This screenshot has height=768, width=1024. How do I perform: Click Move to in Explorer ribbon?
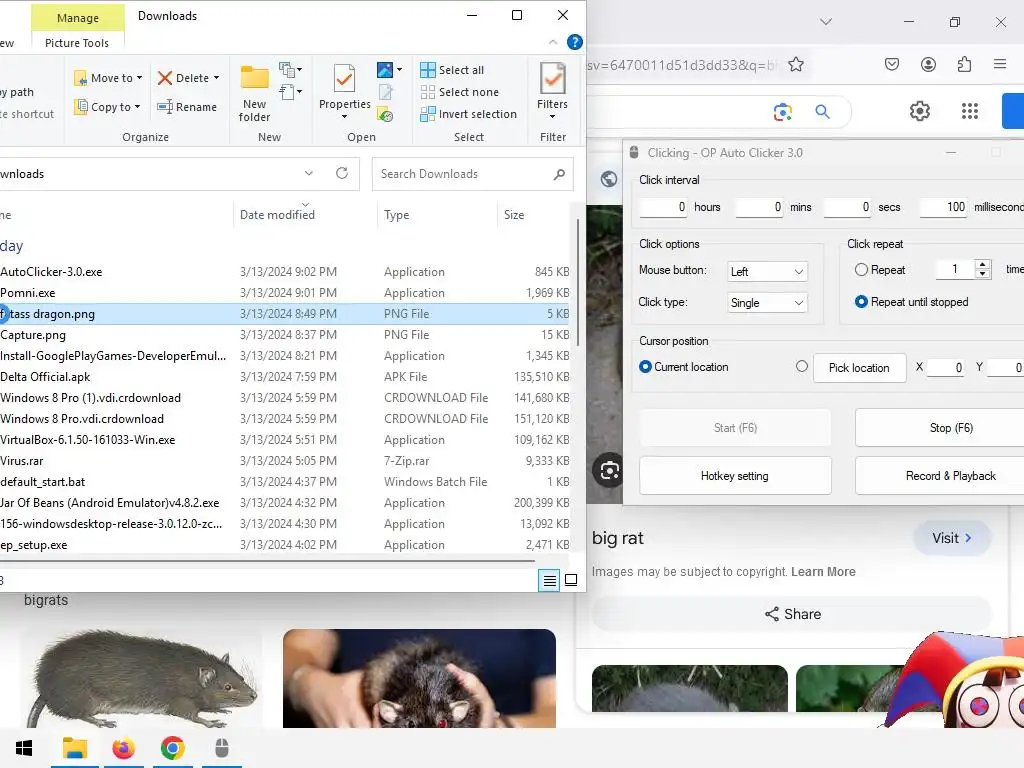(108, 78)
